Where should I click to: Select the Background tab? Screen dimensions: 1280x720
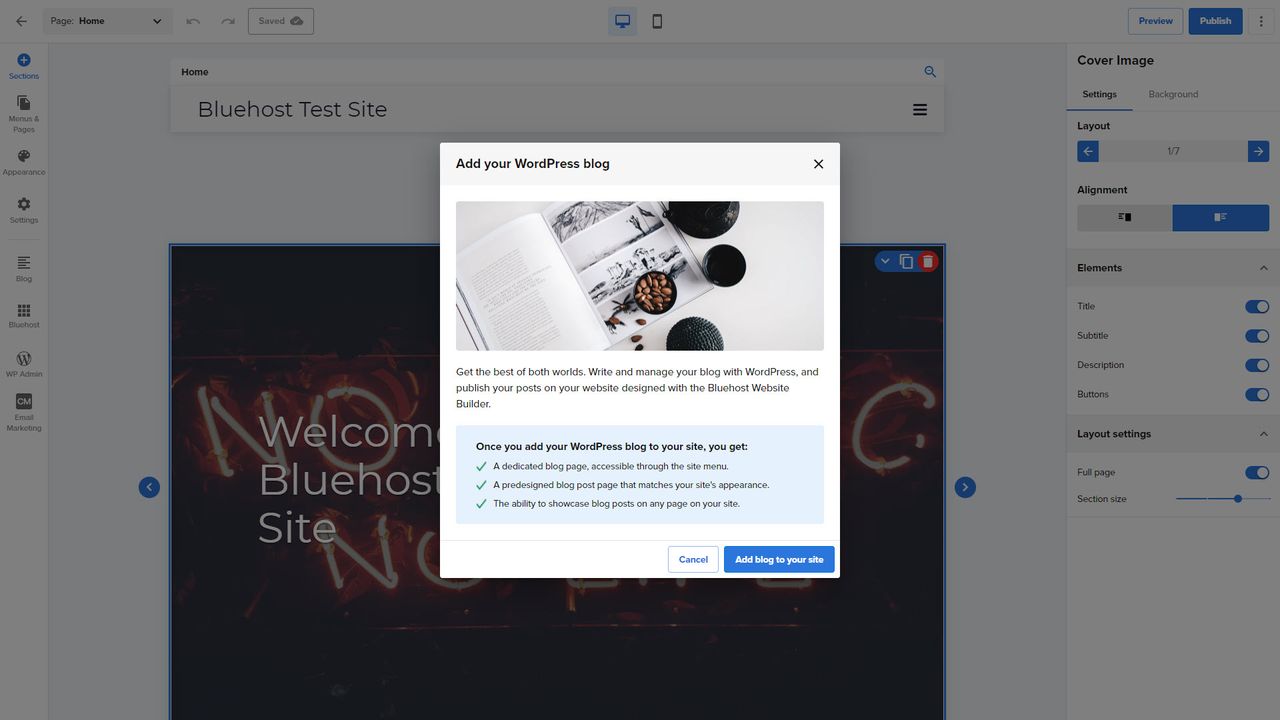tap(1173, 94)
